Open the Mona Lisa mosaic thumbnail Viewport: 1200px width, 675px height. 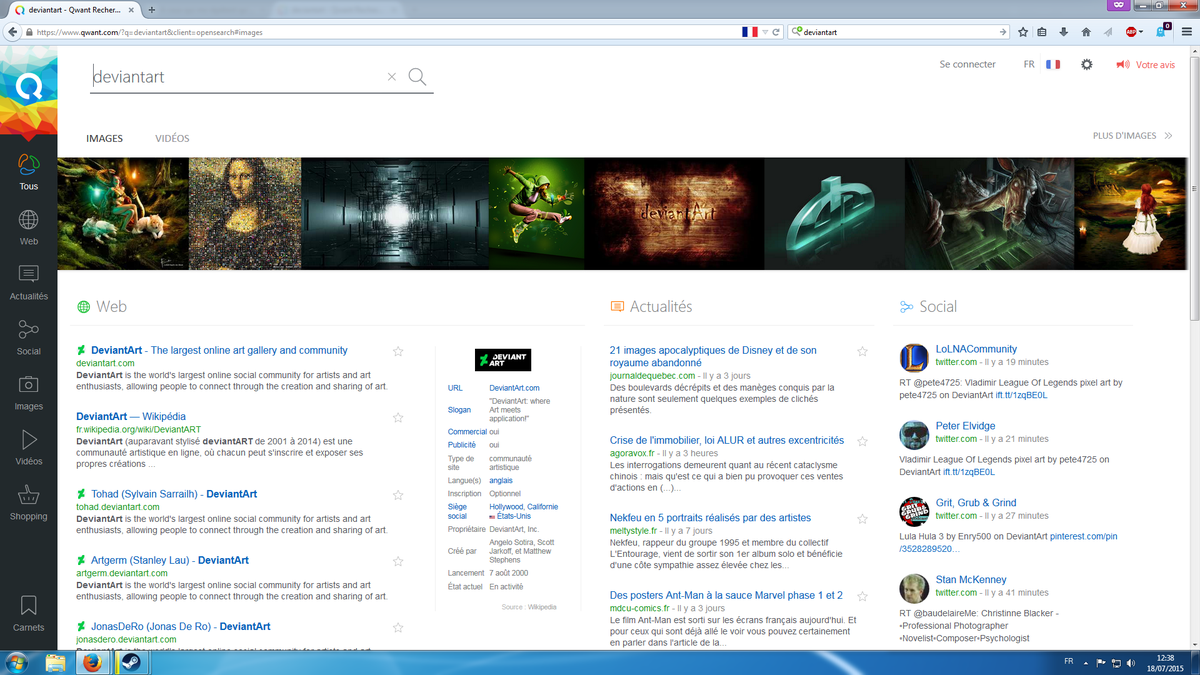pyautogui.click(x=244, y=213)
